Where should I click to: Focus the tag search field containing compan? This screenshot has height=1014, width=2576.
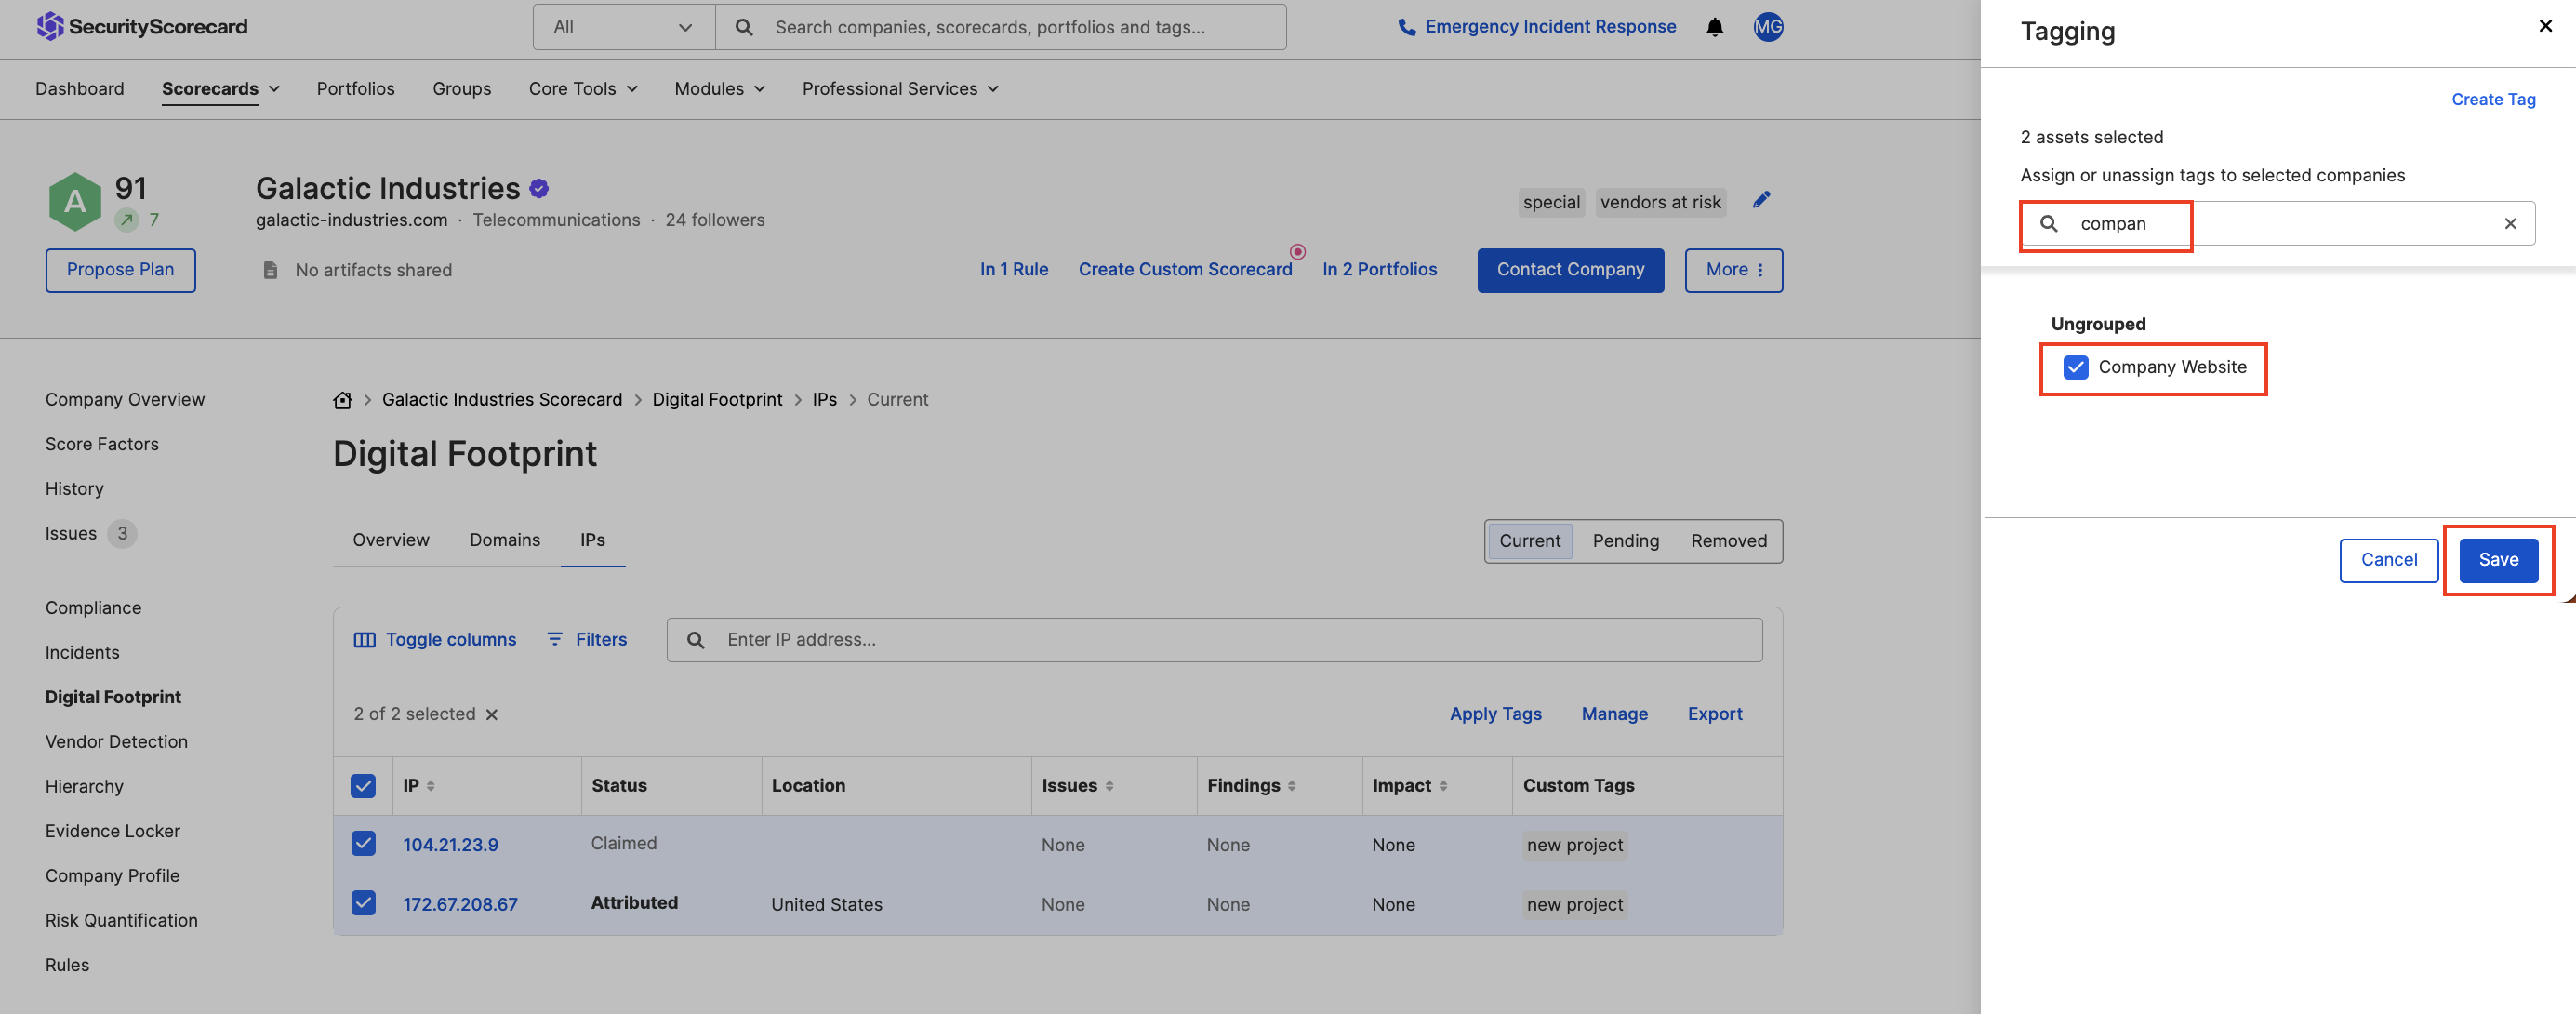tap(2278, 224)
